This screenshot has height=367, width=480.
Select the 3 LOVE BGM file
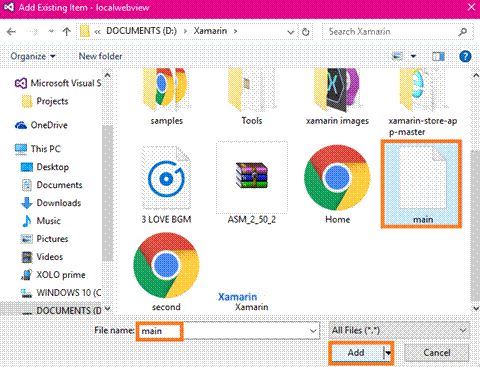[166, 185]
